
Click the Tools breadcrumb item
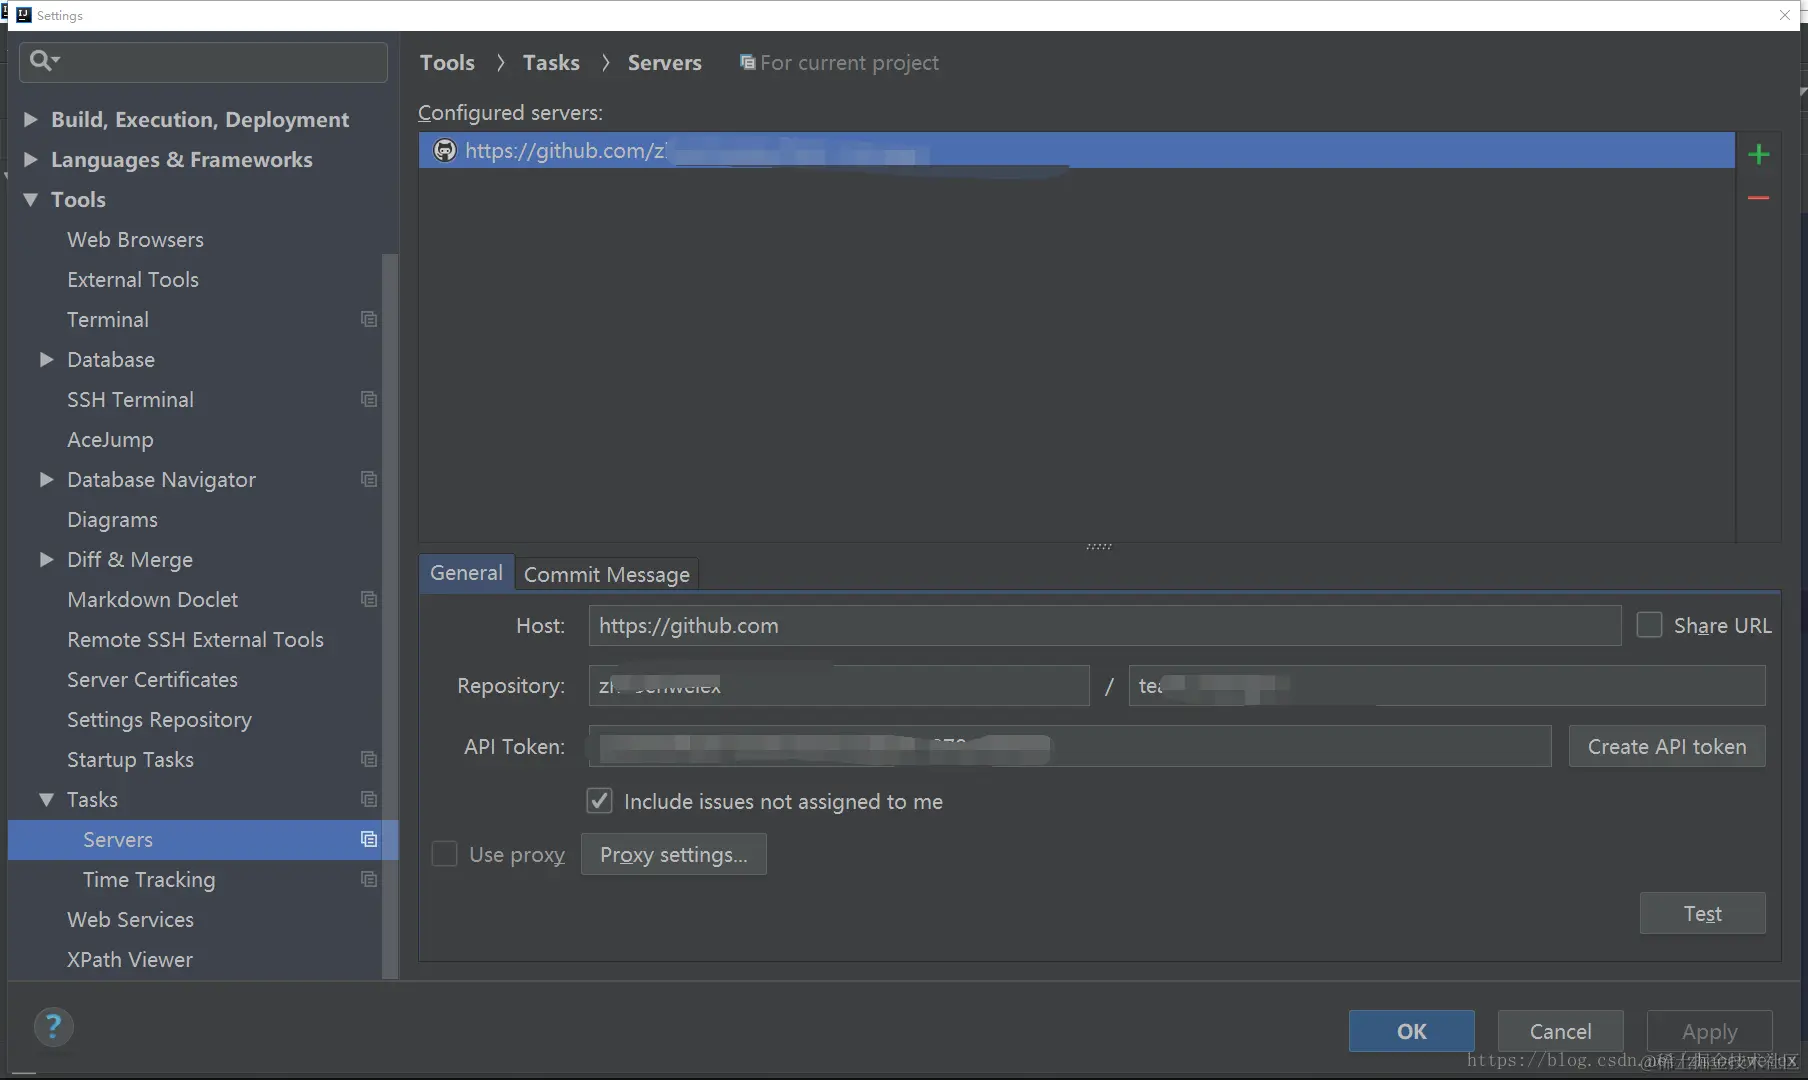pos(447,62)
